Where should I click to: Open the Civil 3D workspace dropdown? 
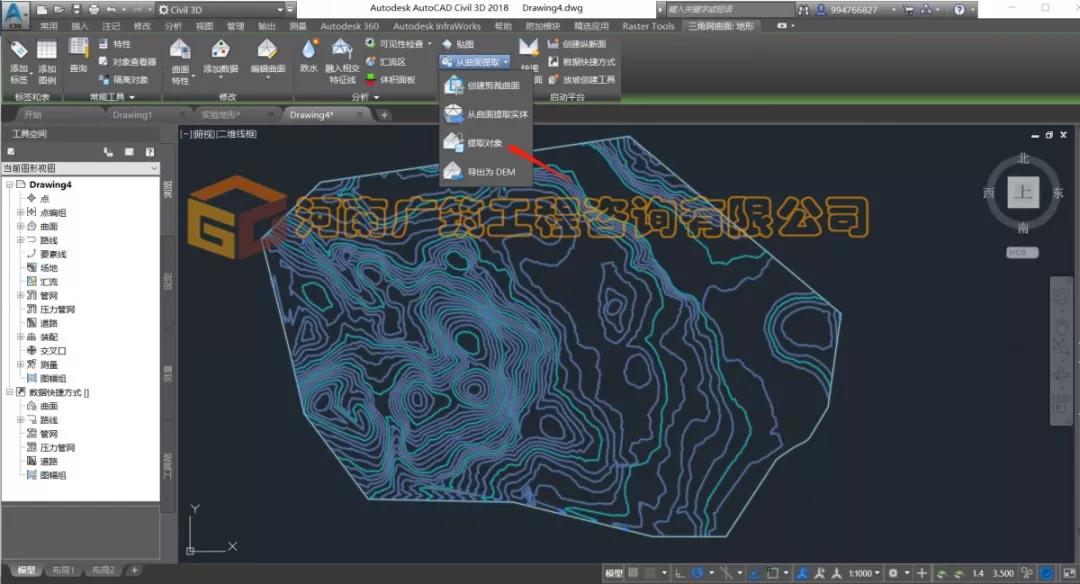point(220,10)
